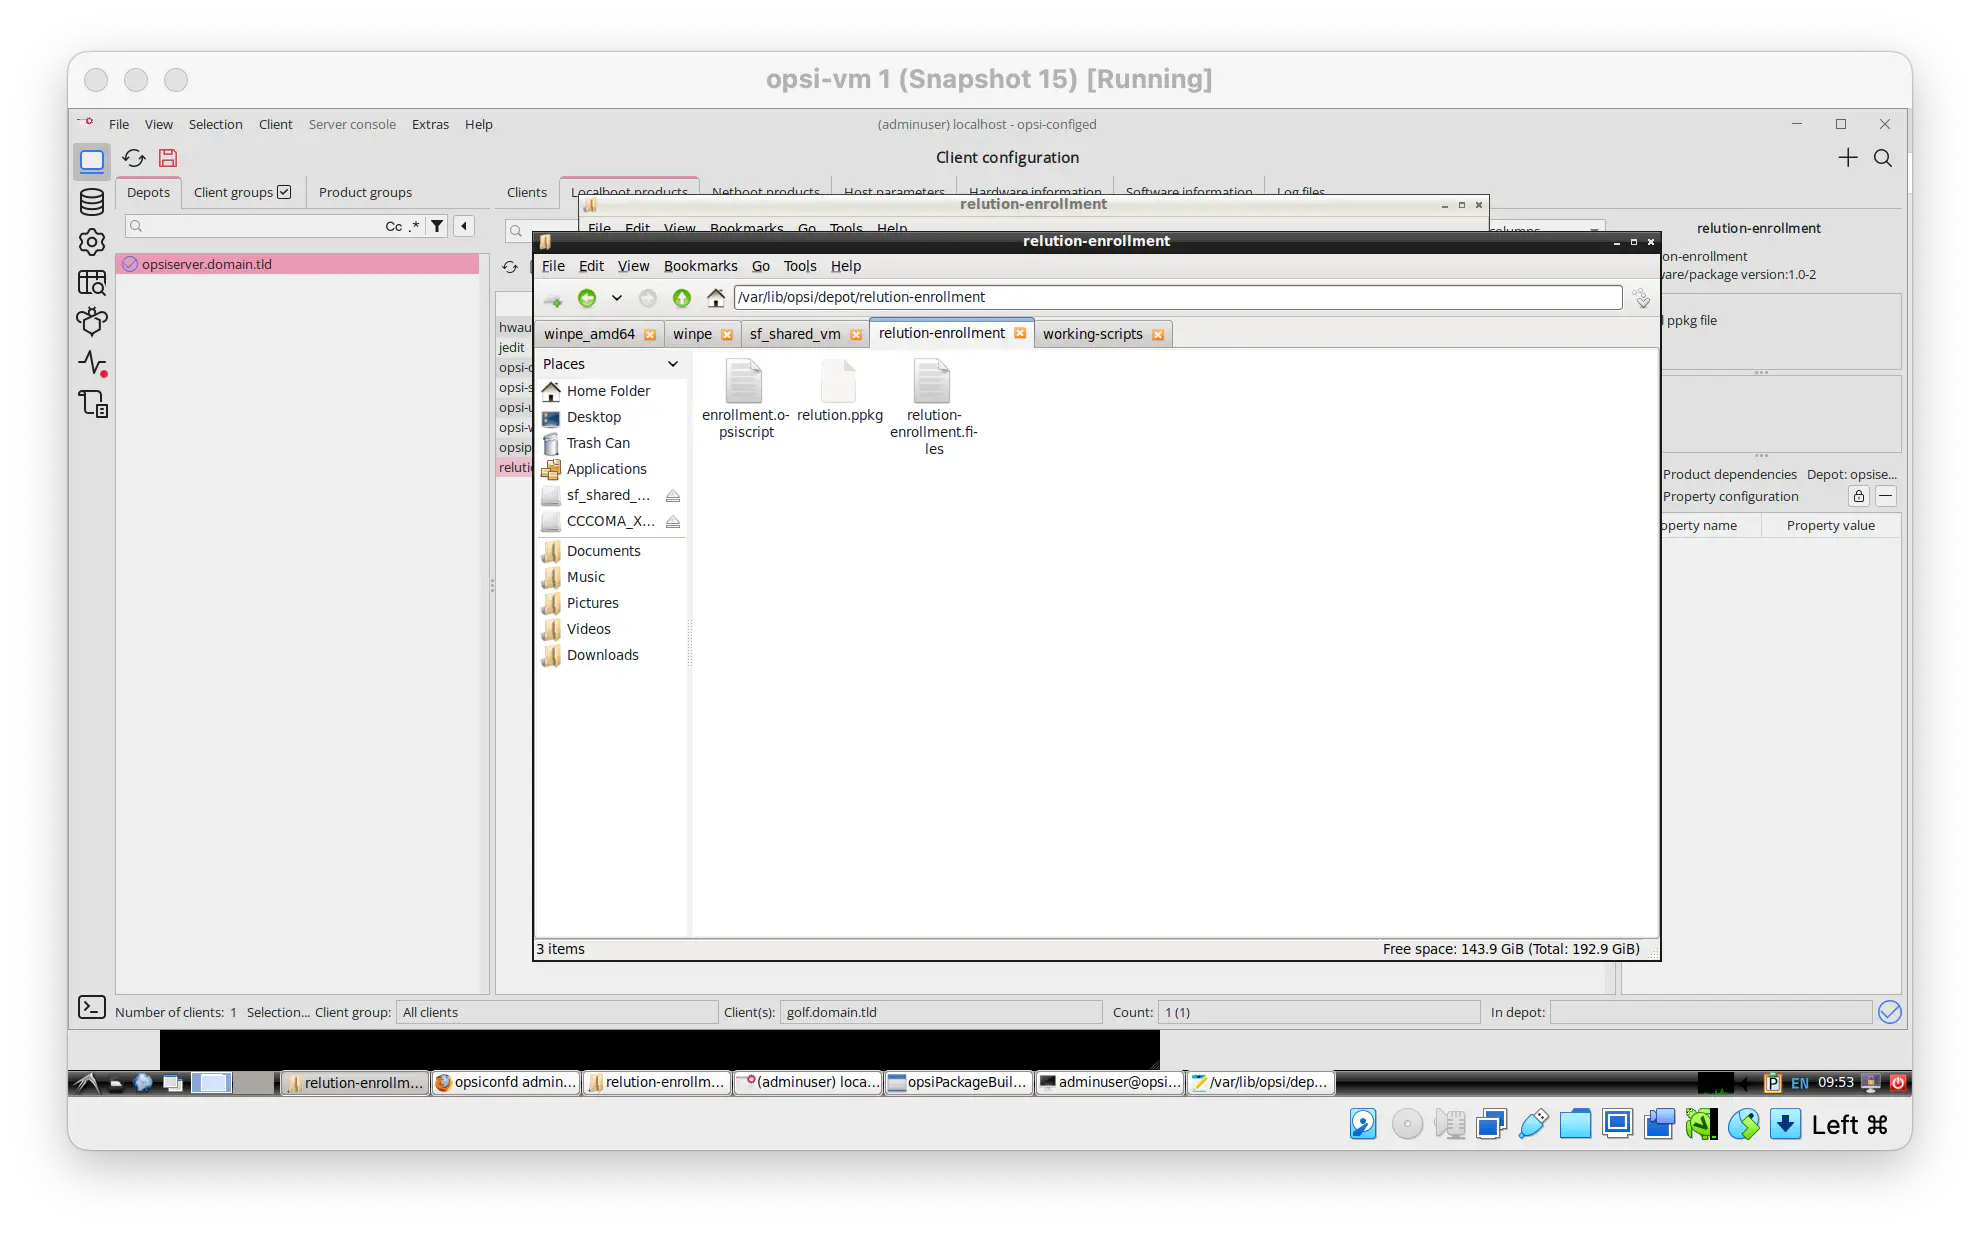Open the back history dropdown arrow
Image resolution: width=1980 pixels, height=1234 pixels.
pyautogui.click(x=617, y=298)
